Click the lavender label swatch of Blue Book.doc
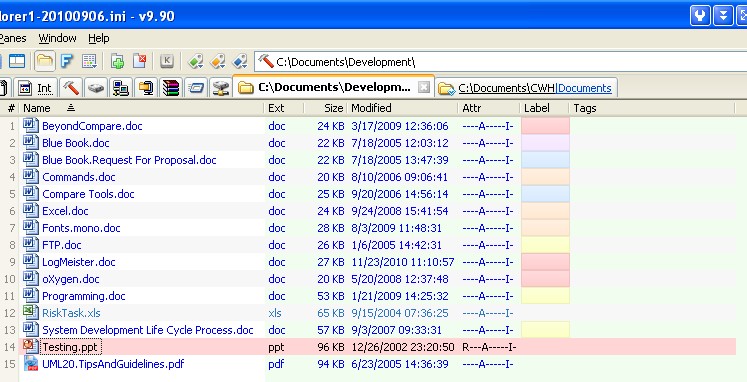Screen dimensions: 747x382 (545, 143)
